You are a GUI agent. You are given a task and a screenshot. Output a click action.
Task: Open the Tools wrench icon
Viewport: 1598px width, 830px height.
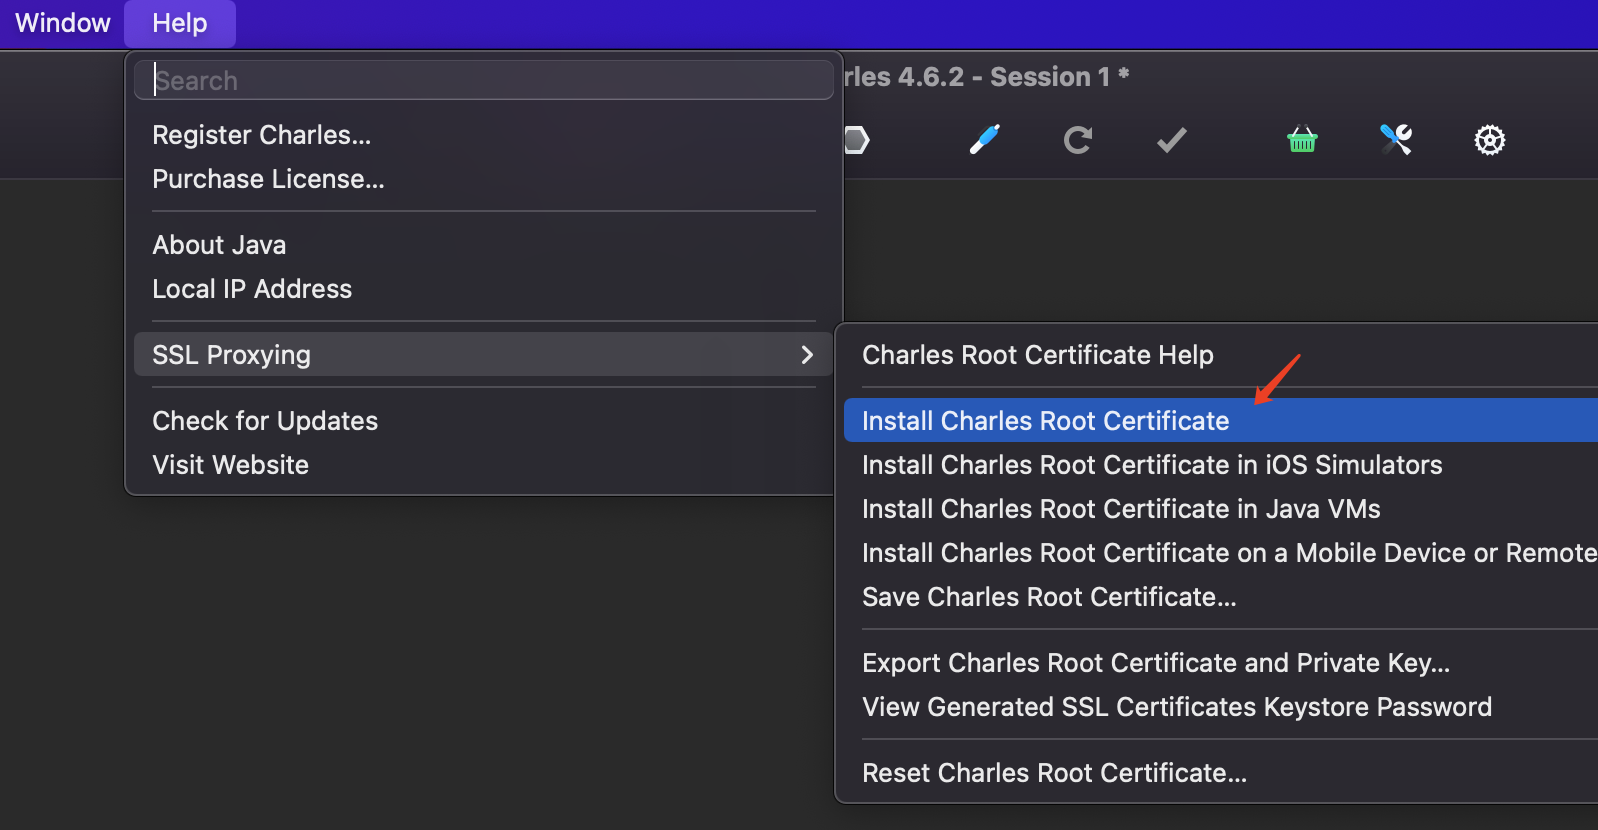point(1396,139)
